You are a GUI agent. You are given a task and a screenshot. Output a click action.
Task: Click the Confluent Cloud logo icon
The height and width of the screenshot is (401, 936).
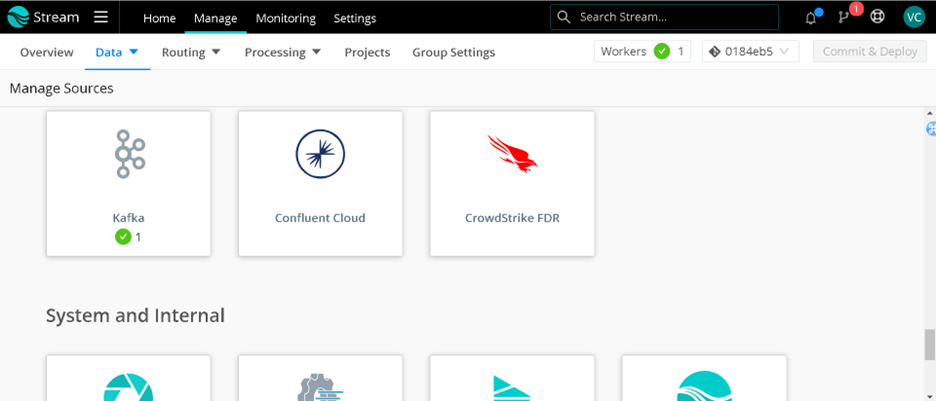[x=321, y=153]
